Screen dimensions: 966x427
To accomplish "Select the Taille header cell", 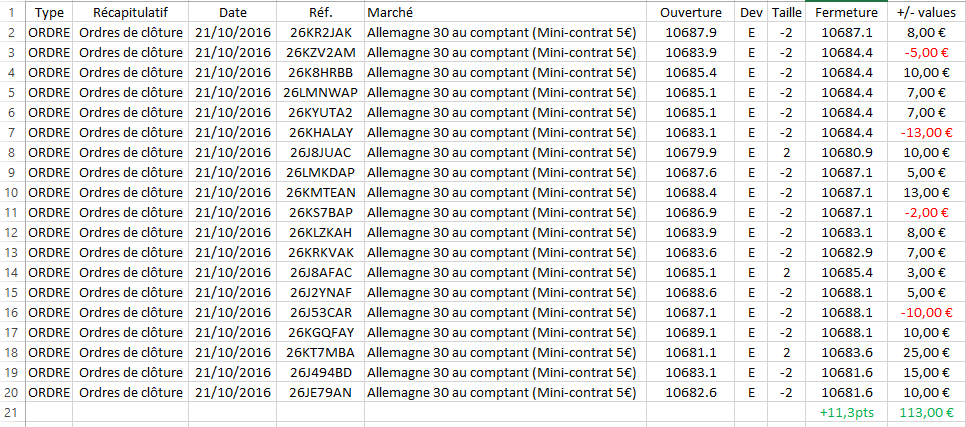I will 786,13.
